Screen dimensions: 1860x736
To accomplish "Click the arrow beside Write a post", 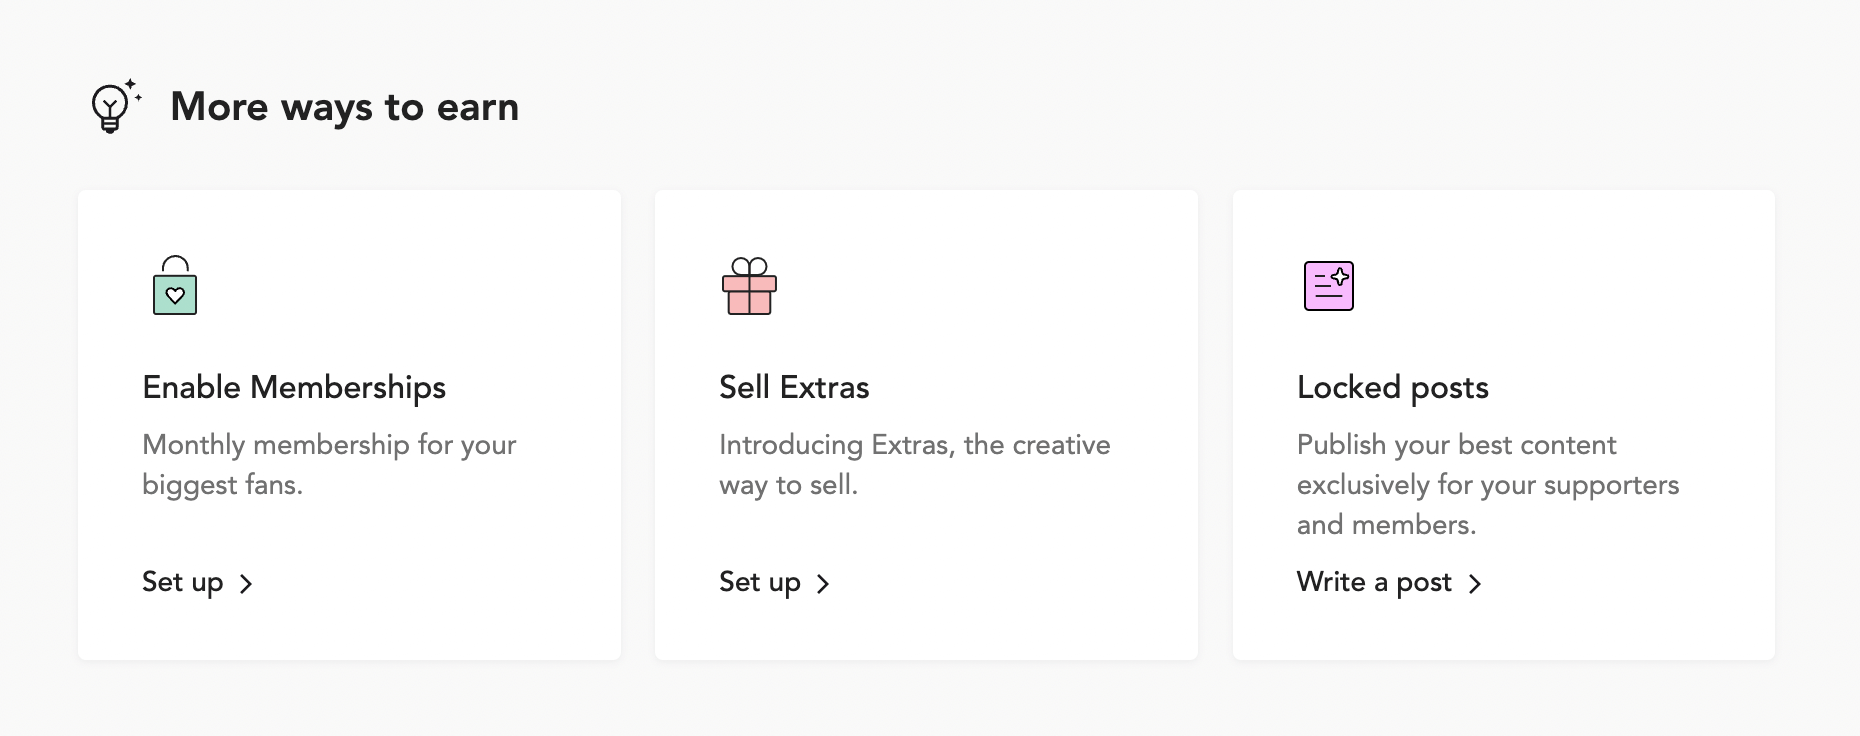I will 1475,584.
